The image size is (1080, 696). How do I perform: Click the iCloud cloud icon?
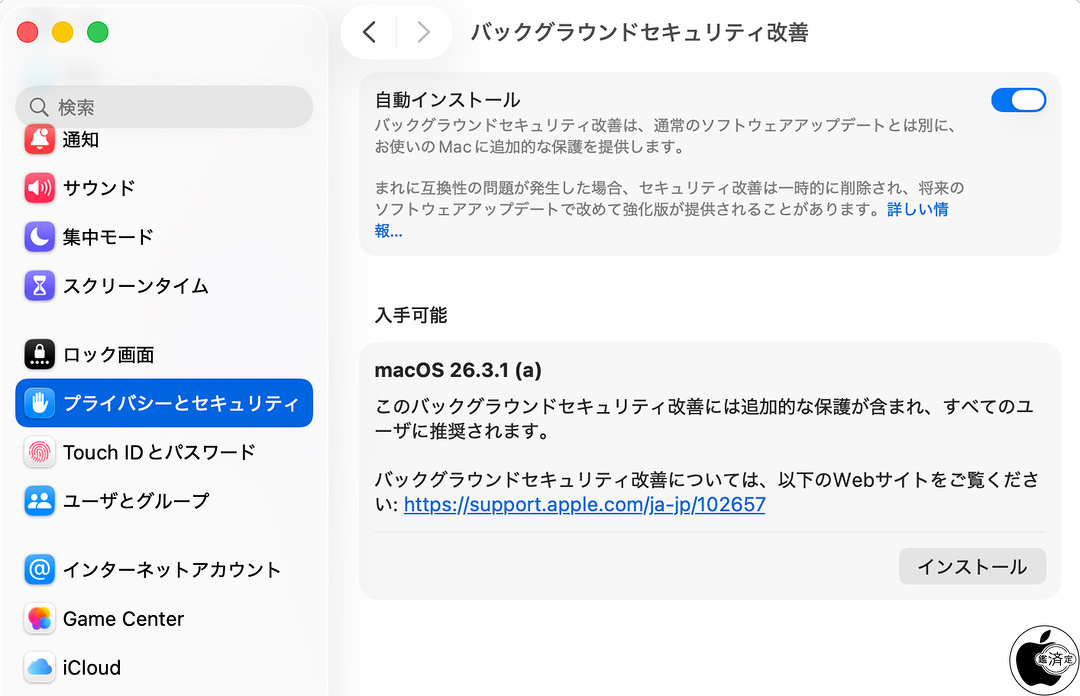click(x=40, y=667)
